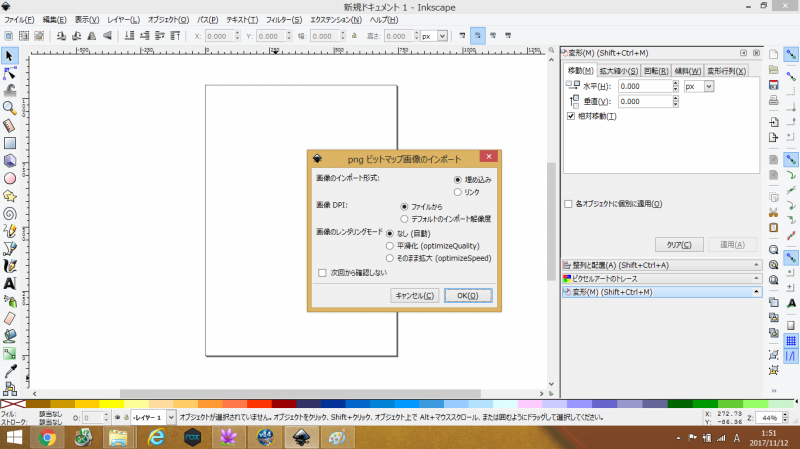800x449 pixels.
Task: Pick the yellow palette swatch
Action: 112,404
